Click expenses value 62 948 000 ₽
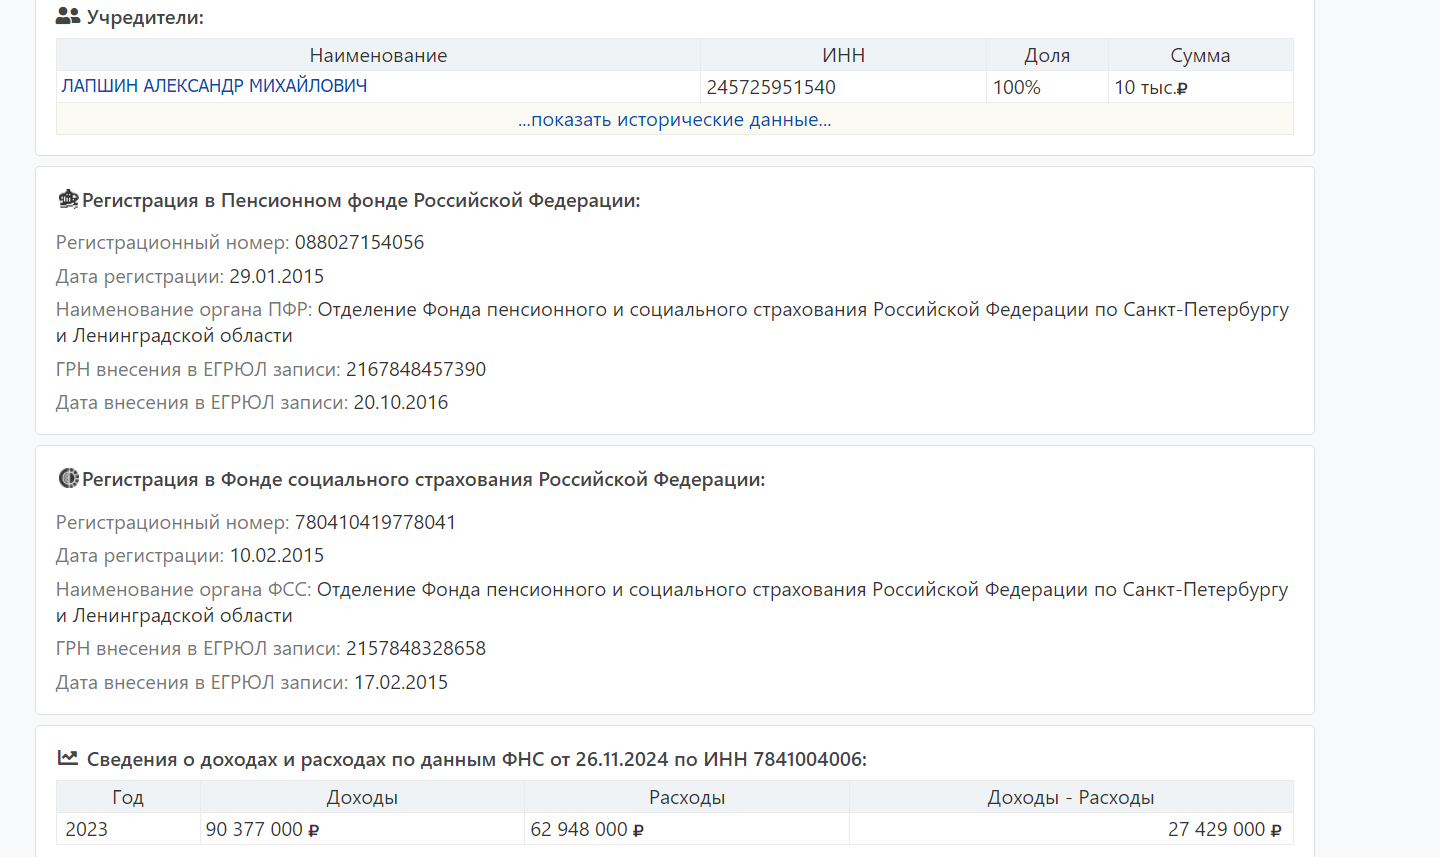This screenshot has height=857, width=1440. click(587, 829)
